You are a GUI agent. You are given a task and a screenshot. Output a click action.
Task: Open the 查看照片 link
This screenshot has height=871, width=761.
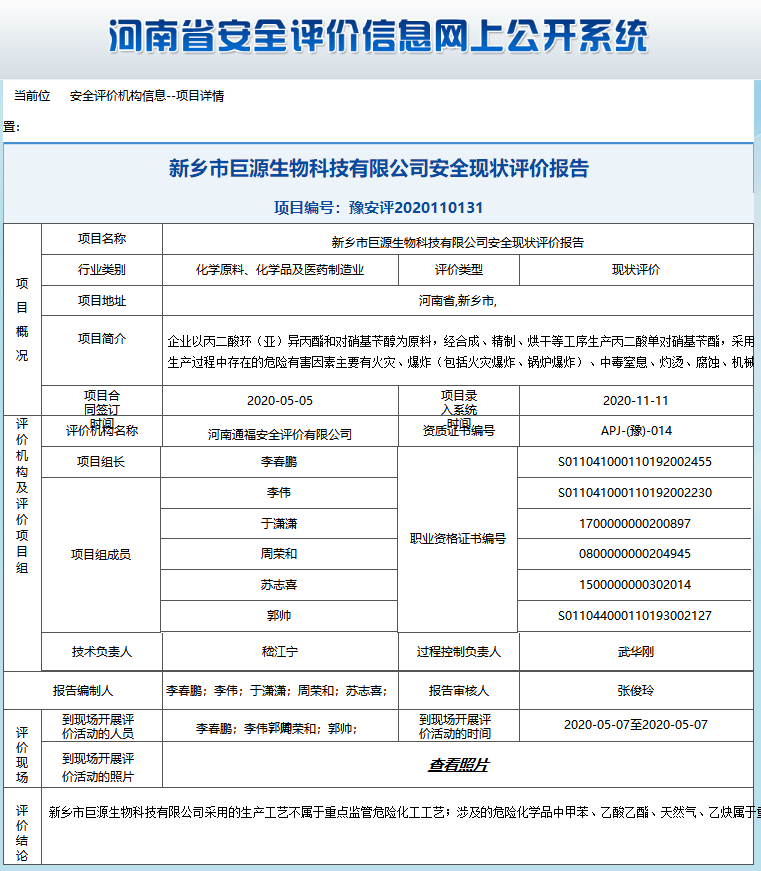point(458,765)
